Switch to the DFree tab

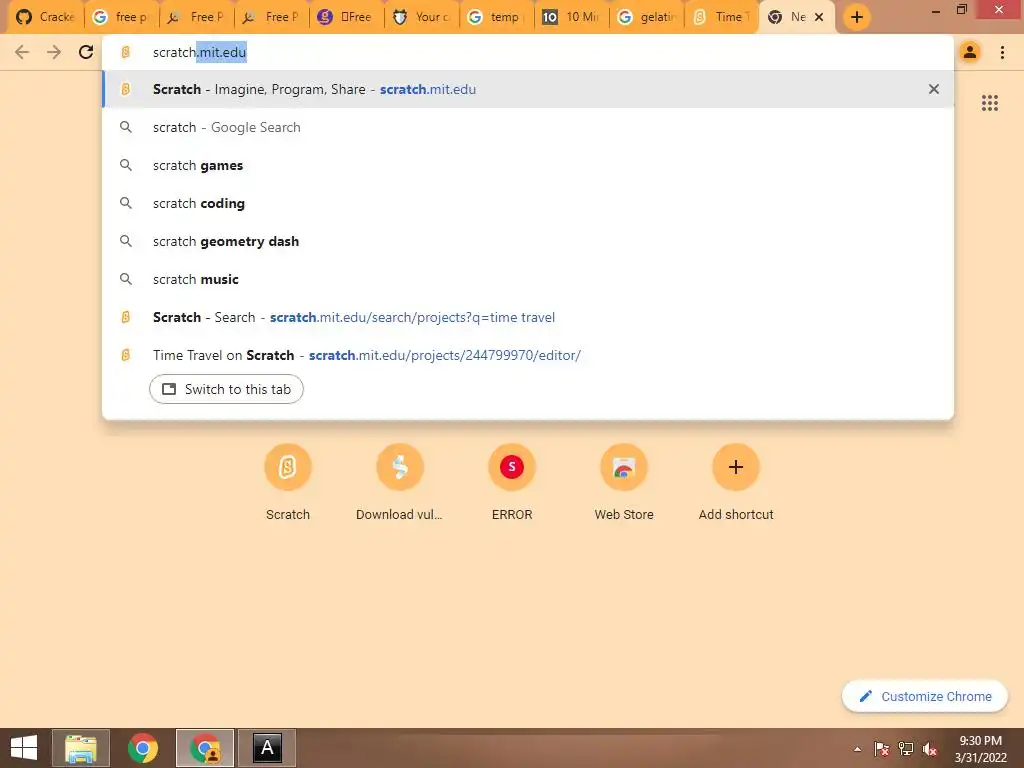(347, 17)
